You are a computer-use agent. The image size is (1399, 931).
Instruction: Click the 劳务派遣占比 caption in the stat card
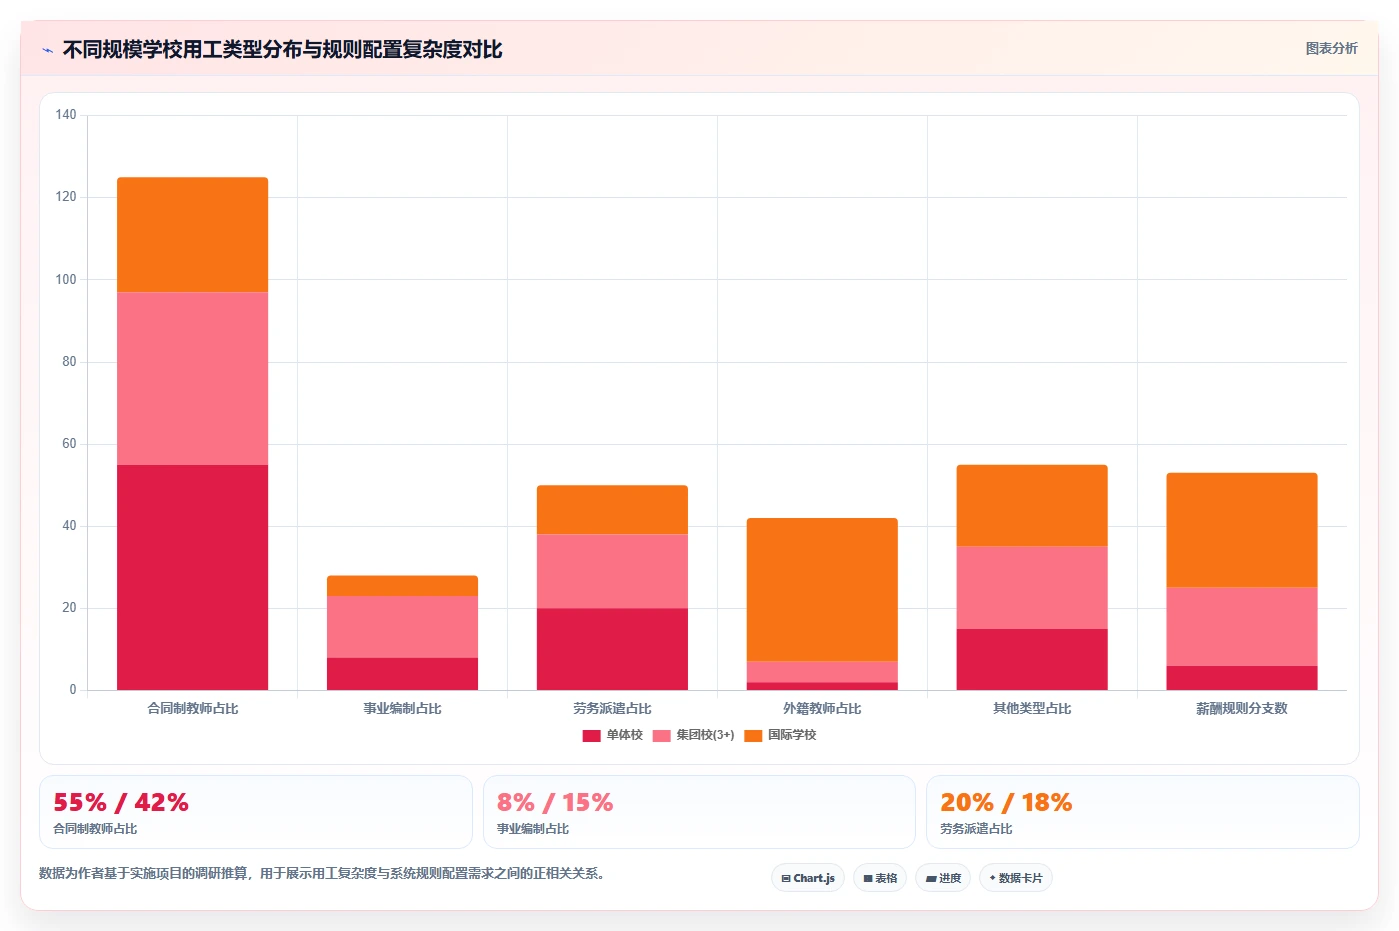[976, 829]
